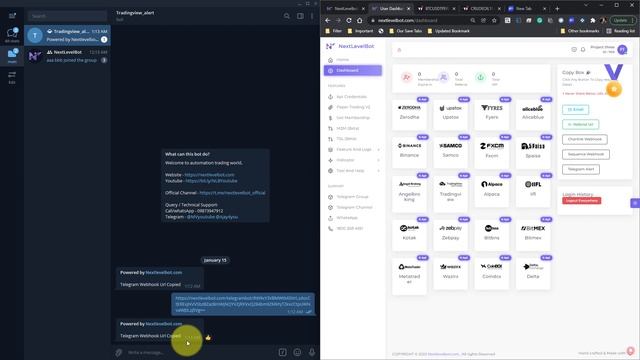Open Other bookmarks folder
The height and width of the screenshot is (360, 640).
[x=580, y=31]
